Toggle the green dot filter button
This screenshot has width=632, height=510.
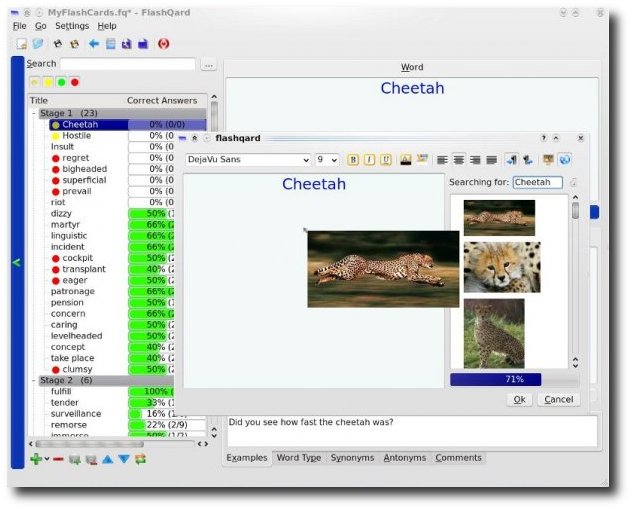coord(61,82)
